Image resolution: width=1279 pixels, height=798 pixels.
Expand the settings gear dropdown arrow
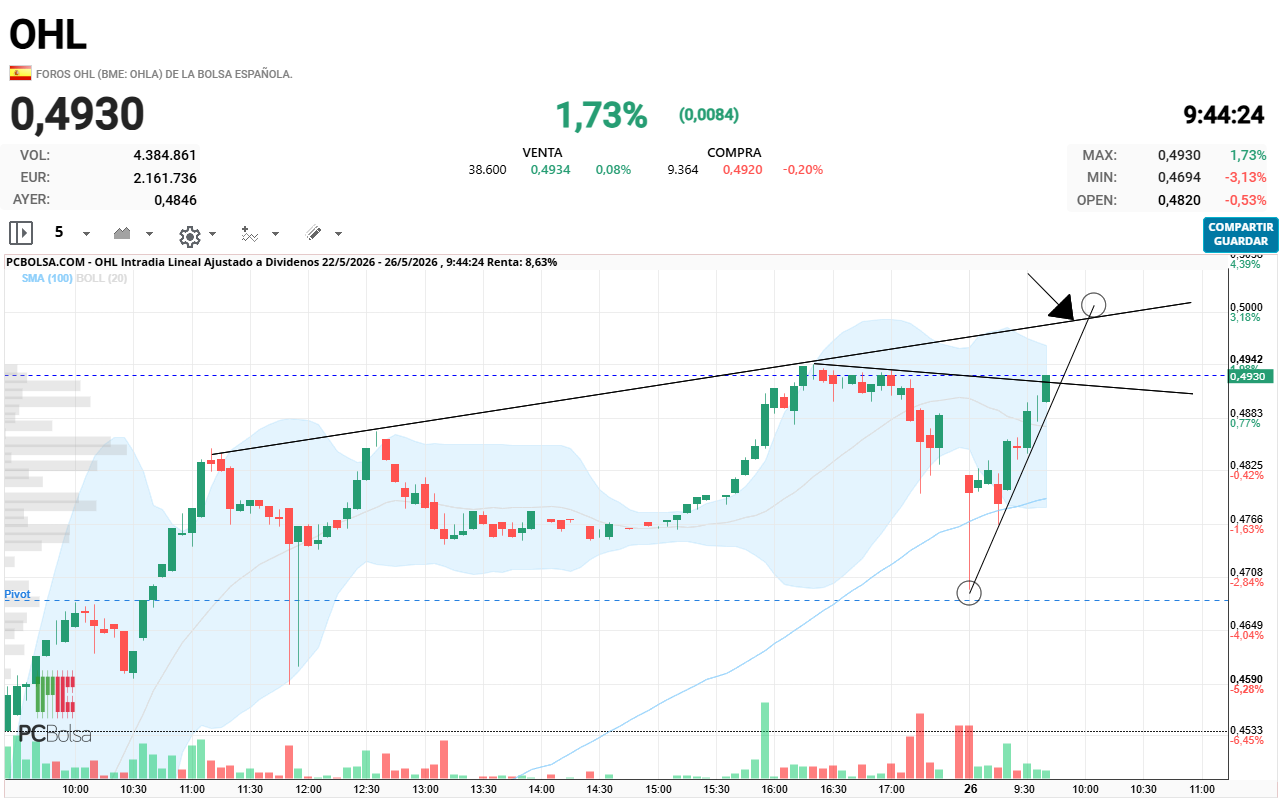212,234
